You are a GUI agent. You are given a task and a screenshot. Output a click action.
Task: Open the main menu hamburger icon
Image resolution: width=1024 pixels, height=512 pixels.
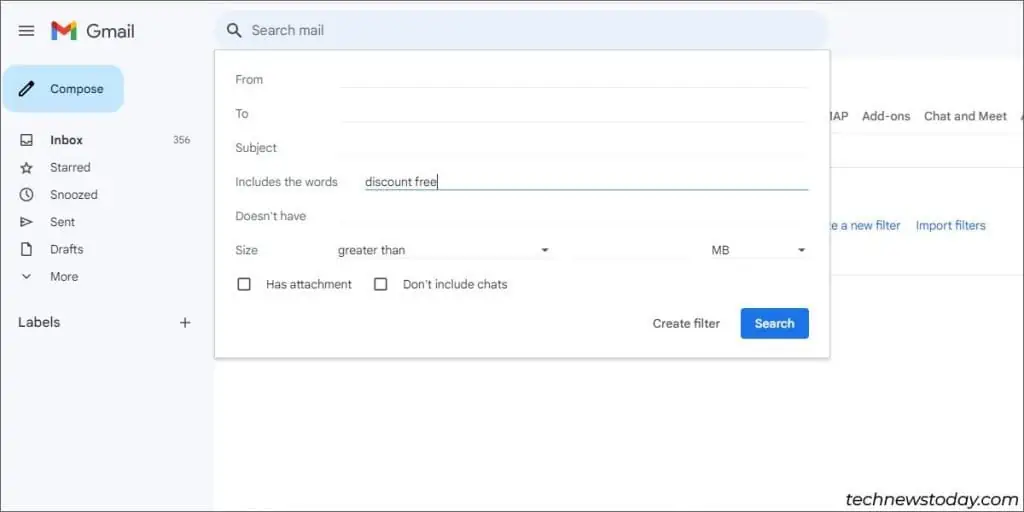click(26, 31)
